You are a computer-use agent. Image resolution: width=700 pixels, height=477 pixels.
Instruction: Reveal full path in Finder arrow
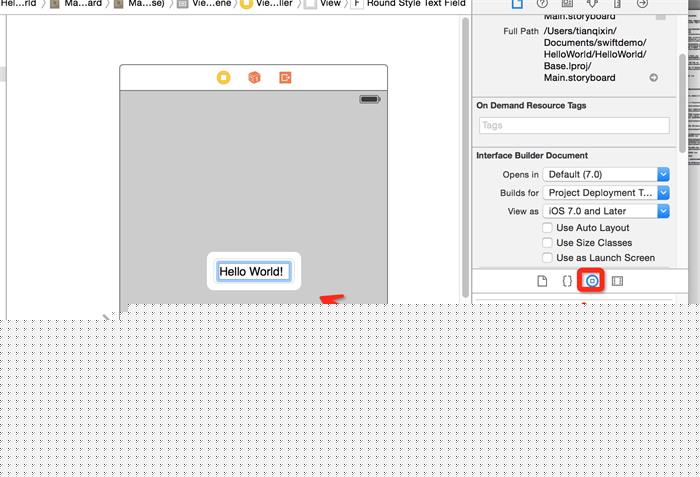(654, 78)
